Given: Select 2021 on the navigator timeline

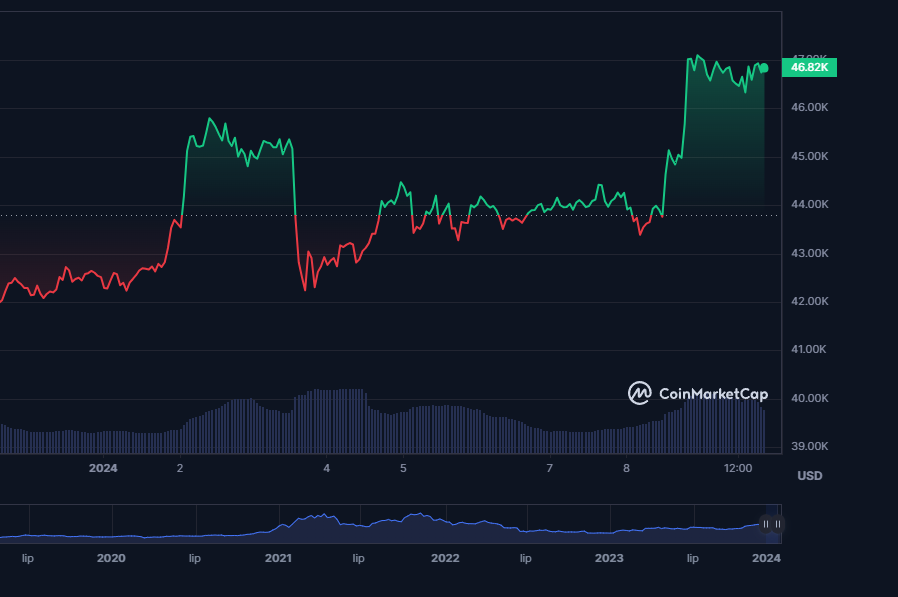Looking at the screenshot, I should tap(278, 558).
